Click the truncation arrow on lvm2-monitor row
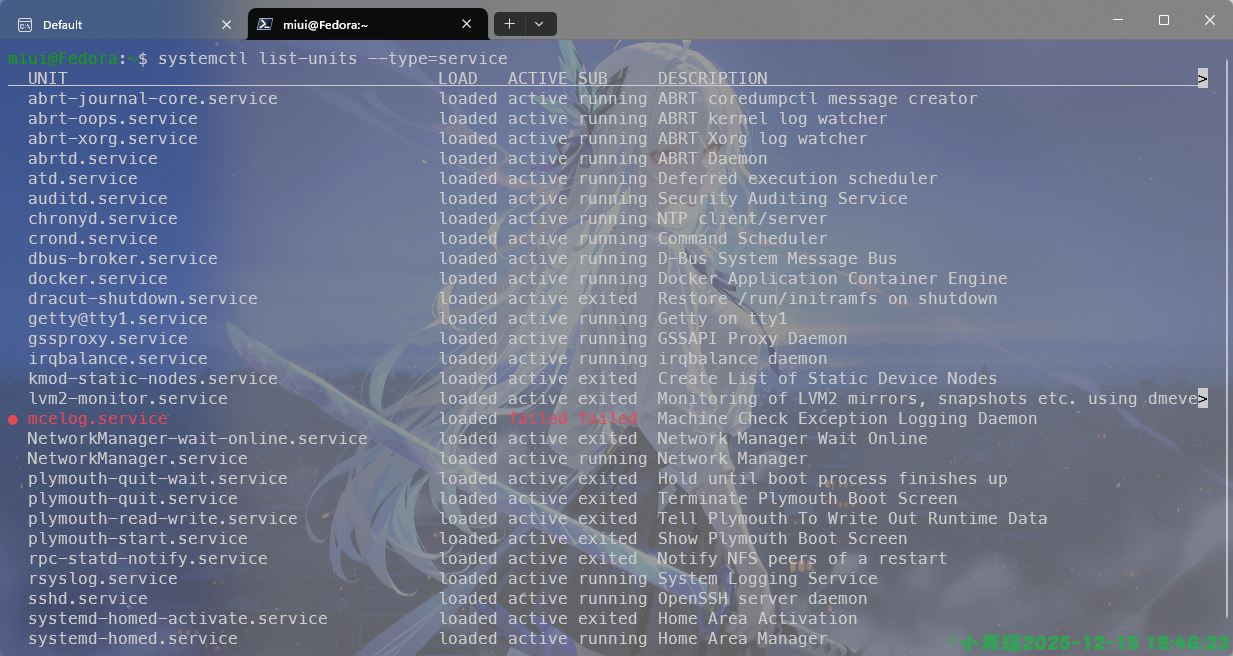Screen dimensions: 1233x656 coord(1202,398)
